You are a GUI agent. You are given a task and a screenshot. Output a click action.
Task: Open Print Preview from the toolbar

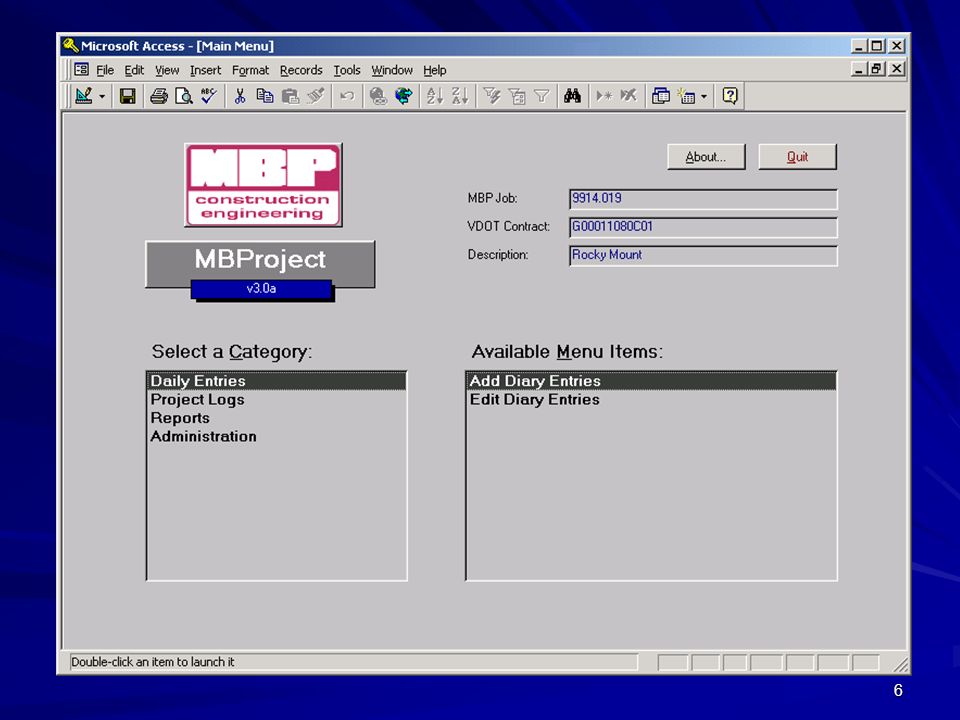pyautogui.click(x=183, y=96)
